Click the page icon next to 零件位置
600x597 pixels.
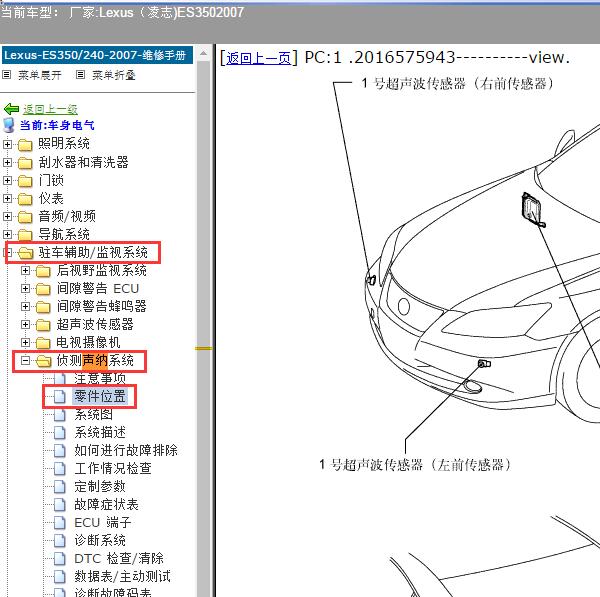pyautogui.click(x=60, y=396)
